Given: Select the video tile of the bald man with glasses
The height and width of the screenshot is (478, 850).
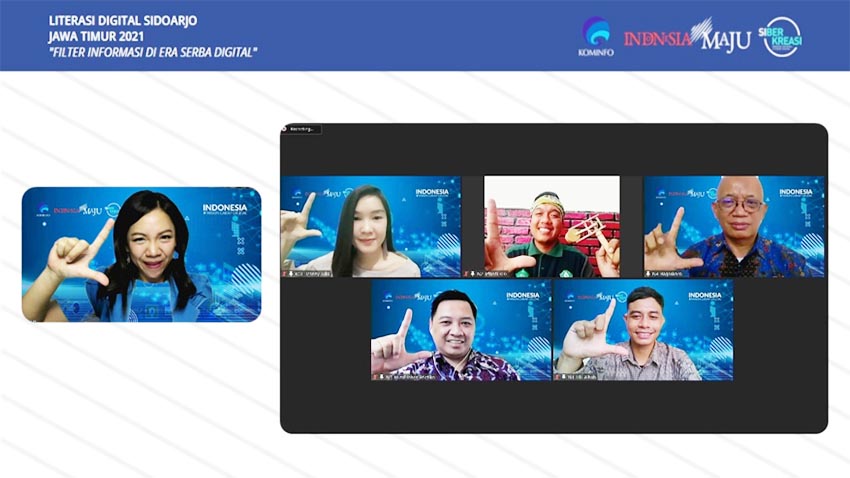Looking at the screenshot, I should click(x=734, y=227).
